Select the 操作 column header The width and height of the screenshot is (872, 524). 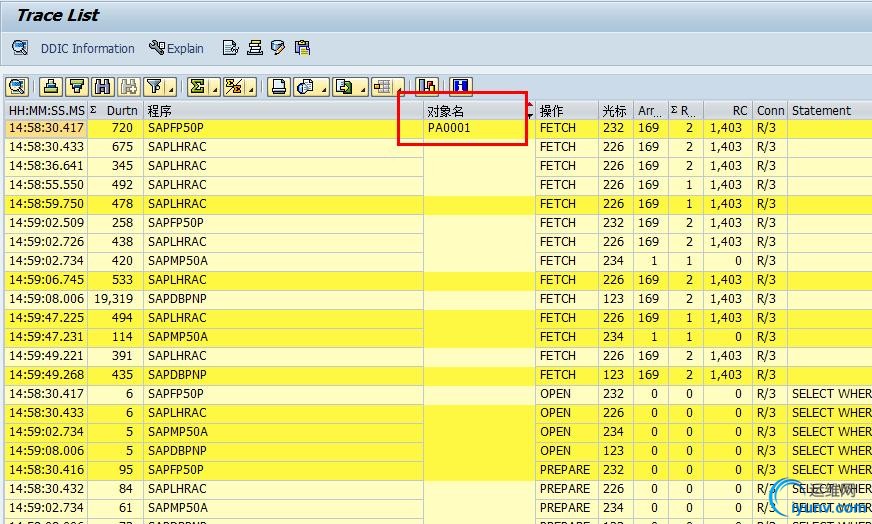[567, 111]
